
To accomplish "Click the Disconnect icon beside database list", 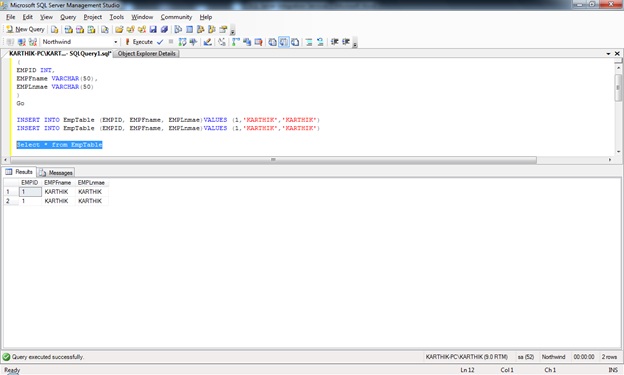I will tap(22, 42).
